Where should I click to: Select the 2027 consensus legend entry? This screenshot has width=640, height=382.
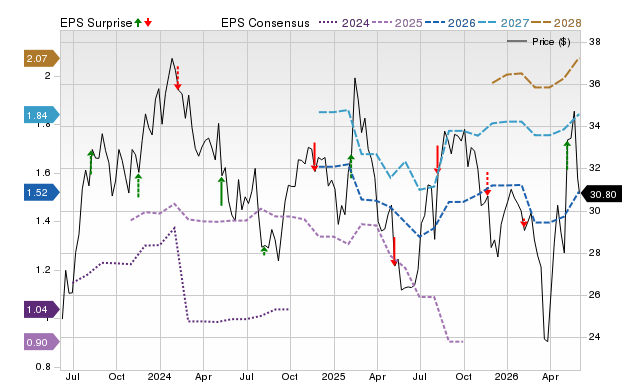(x=503, y=23)
